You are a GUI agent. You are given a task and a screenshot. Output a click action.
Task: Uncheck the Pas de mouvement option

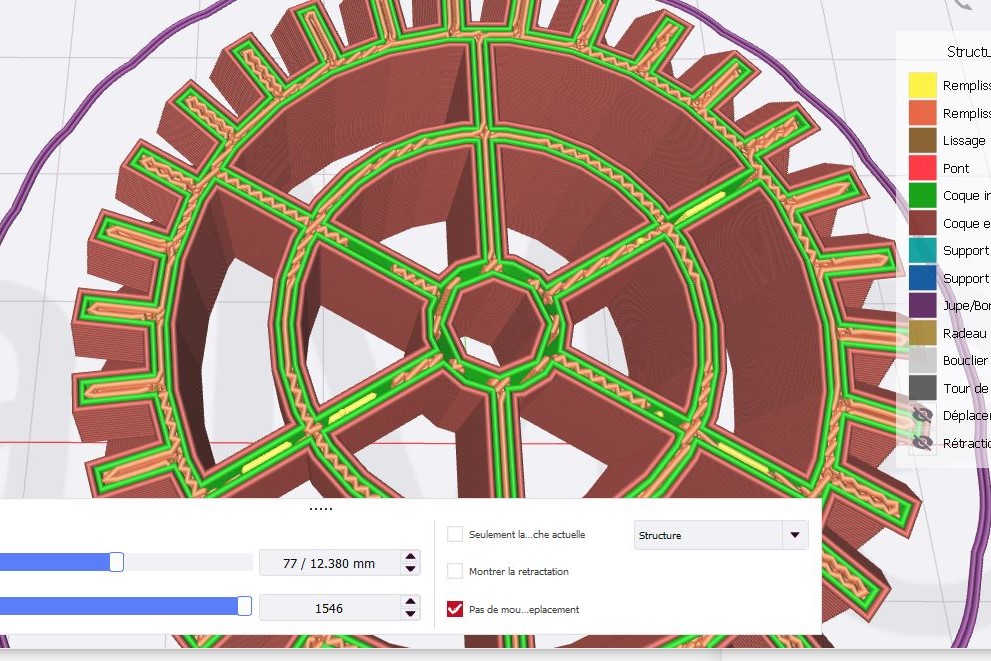pos(455,608)
